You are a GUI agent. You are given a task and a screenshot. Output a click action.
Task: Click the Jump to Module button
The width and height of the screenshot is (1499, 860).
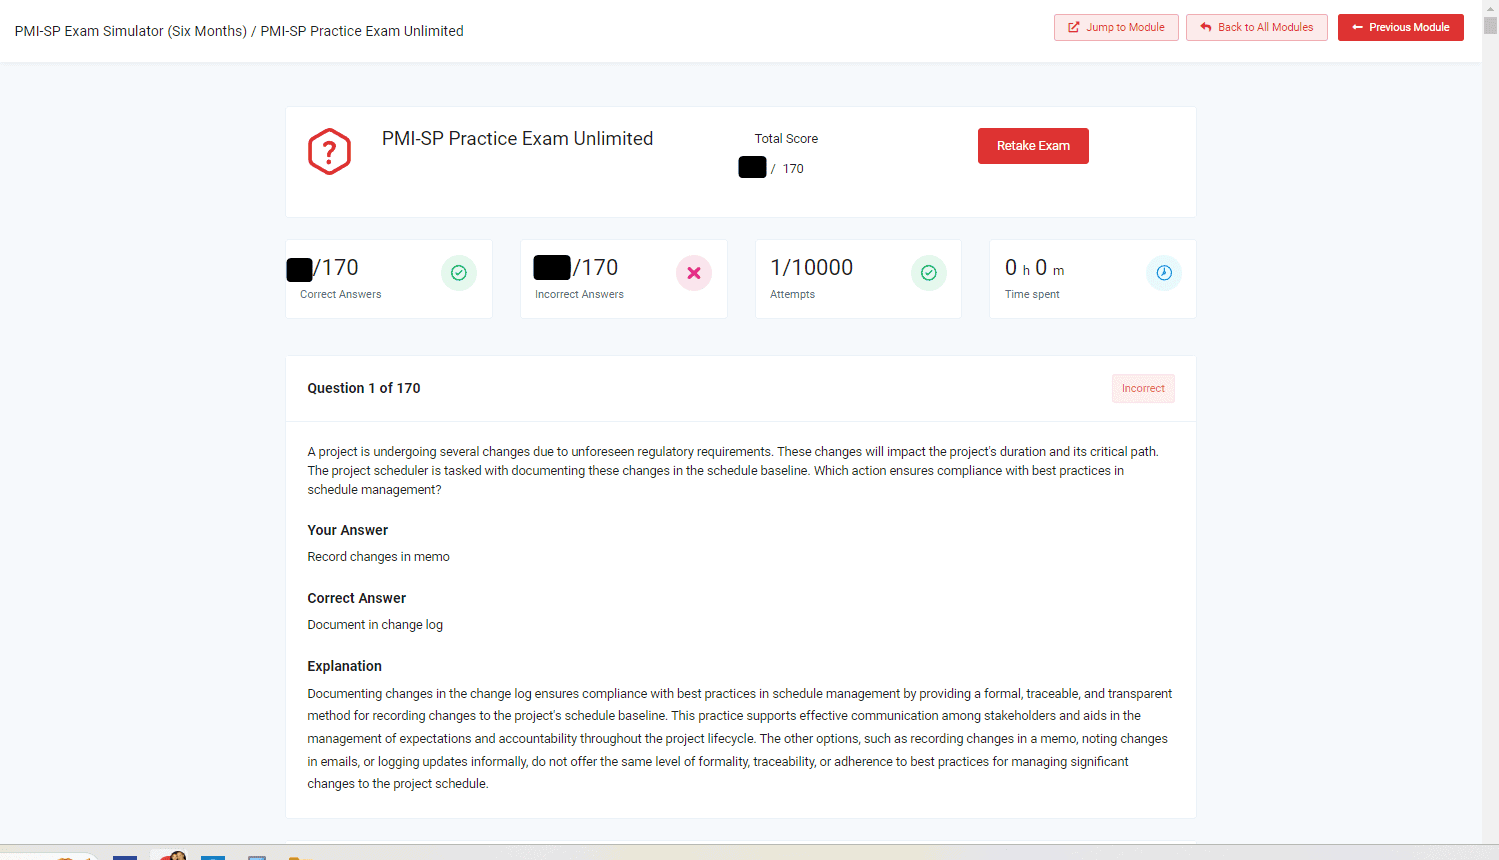1116,27
